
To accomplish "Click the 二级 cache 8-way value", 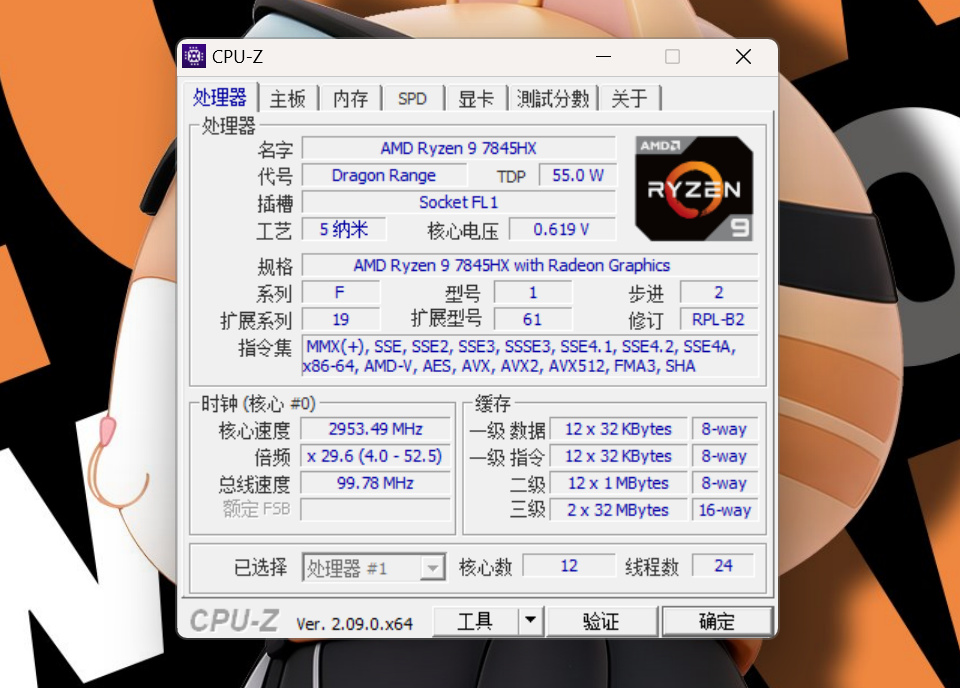I will click(725, 483).
